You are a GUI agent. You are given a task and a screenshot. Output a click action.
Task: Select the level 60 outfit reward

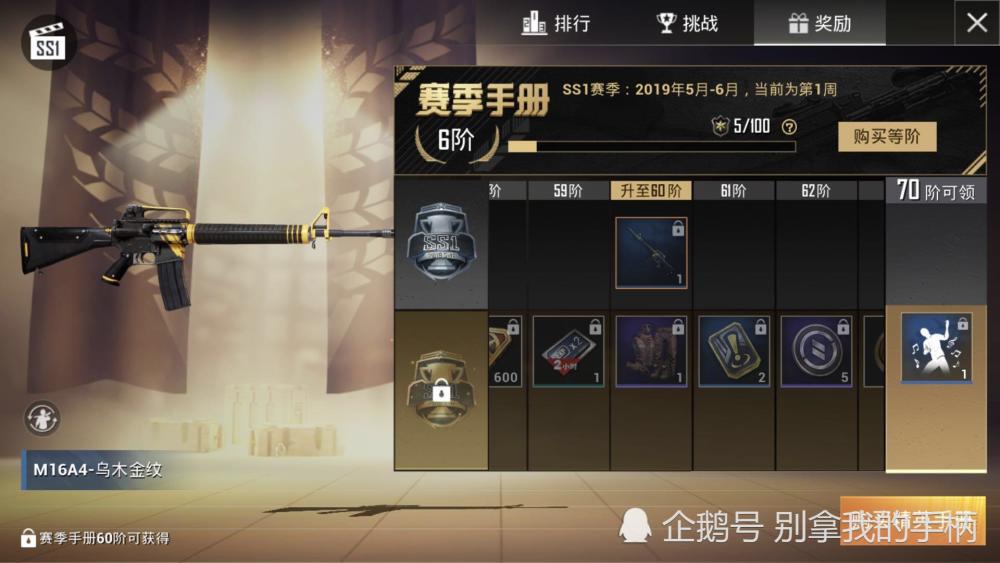pos(651,351)
